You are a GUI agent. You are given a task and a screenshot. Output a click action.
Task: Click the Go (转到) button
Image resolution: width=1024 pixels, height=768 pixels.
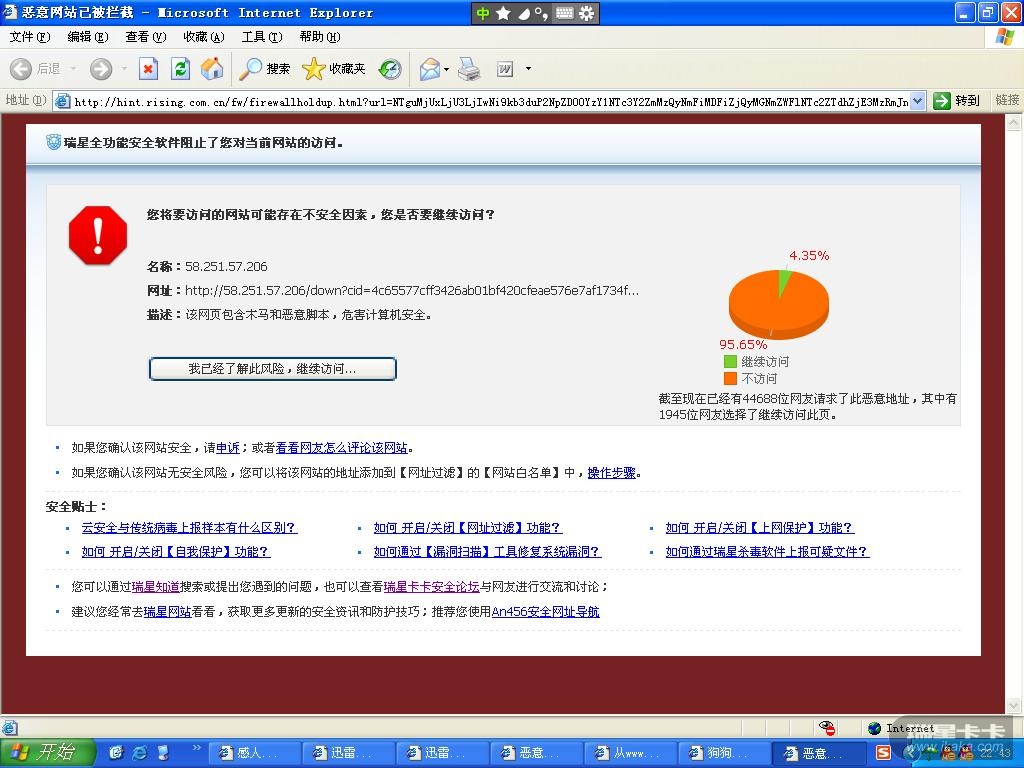point(957,101)
